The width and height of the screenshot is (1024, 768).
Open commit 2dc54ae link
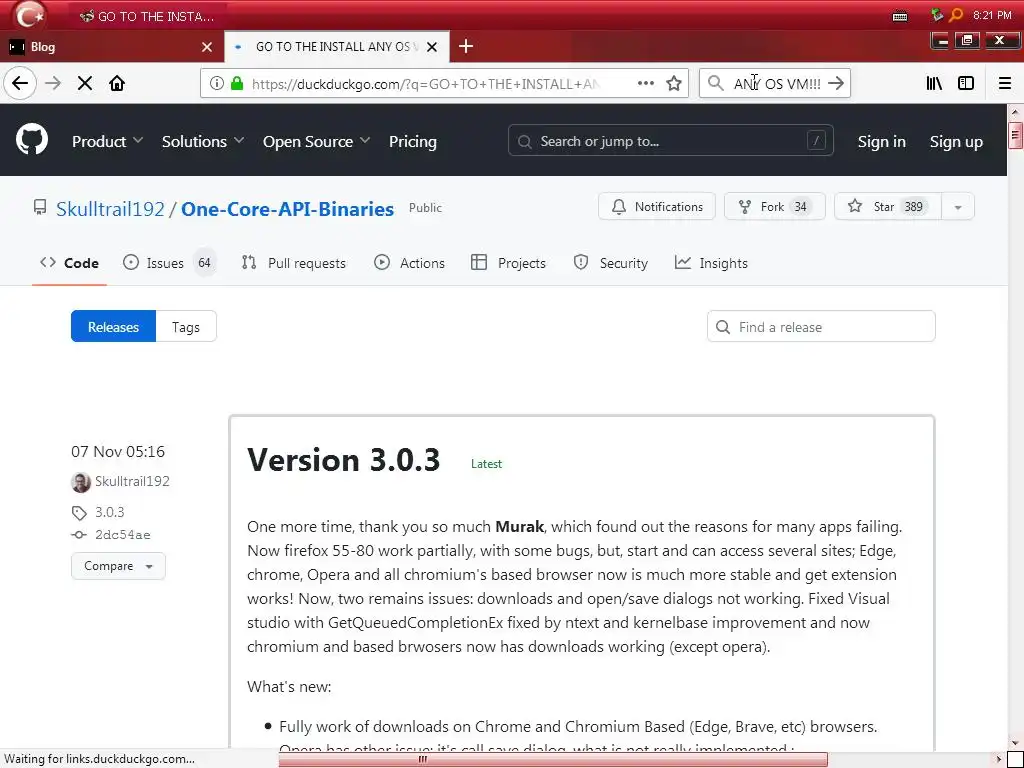coord(122,535)
